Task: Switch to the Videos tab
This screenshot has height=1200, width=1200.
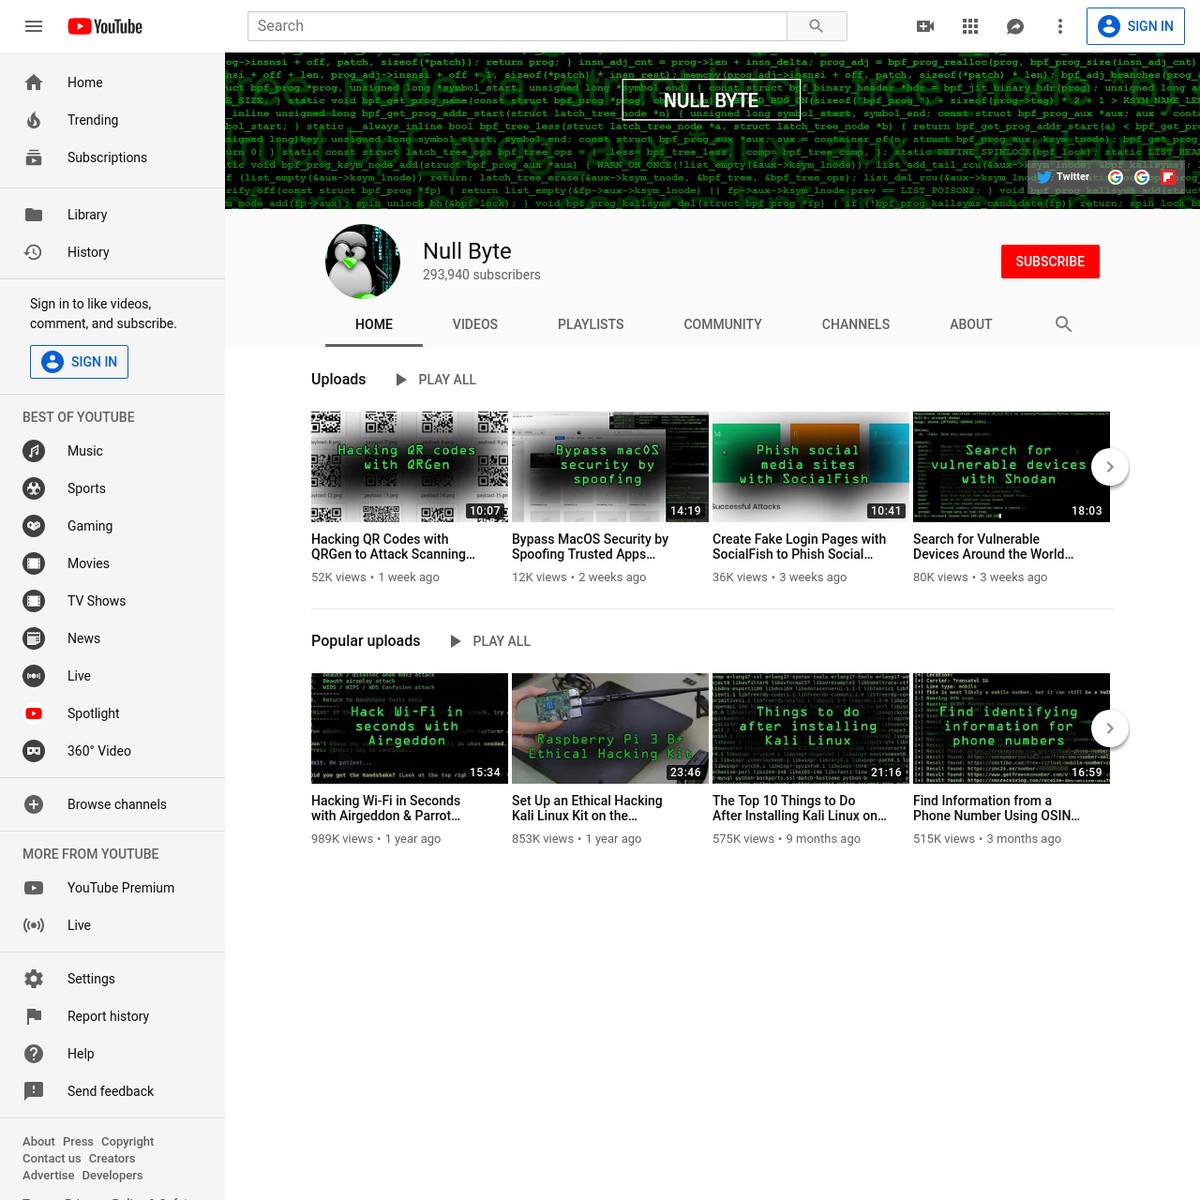Action: pos(474,324)
